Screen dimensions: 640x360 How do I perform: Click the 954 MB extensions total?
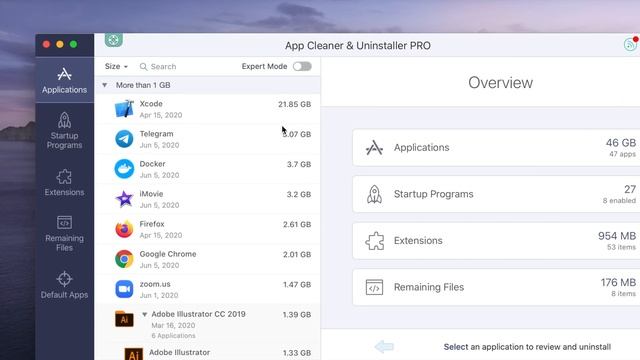pos(617,236)
